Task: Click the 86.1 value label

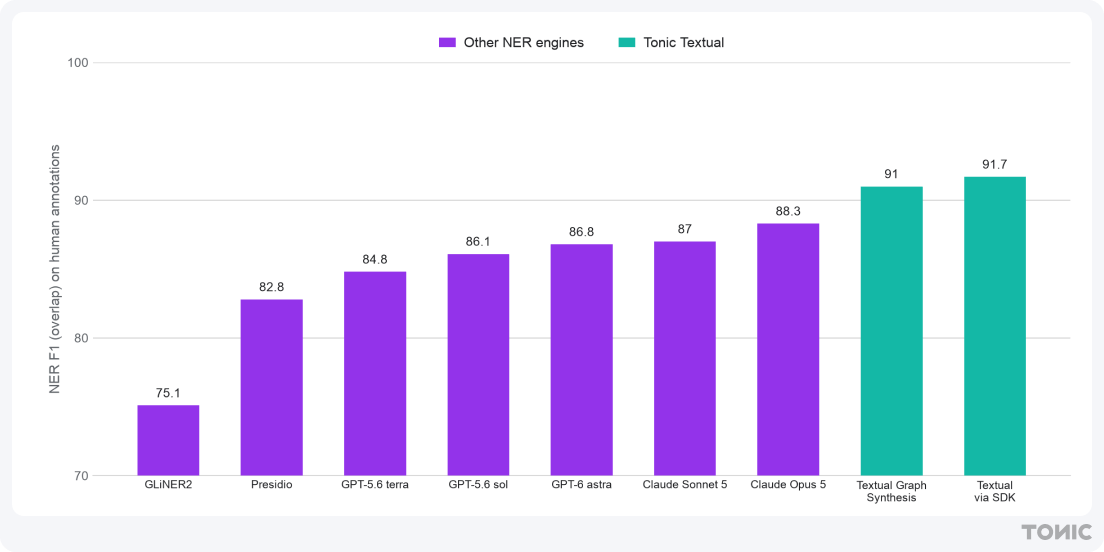Action: coord(478,242)
